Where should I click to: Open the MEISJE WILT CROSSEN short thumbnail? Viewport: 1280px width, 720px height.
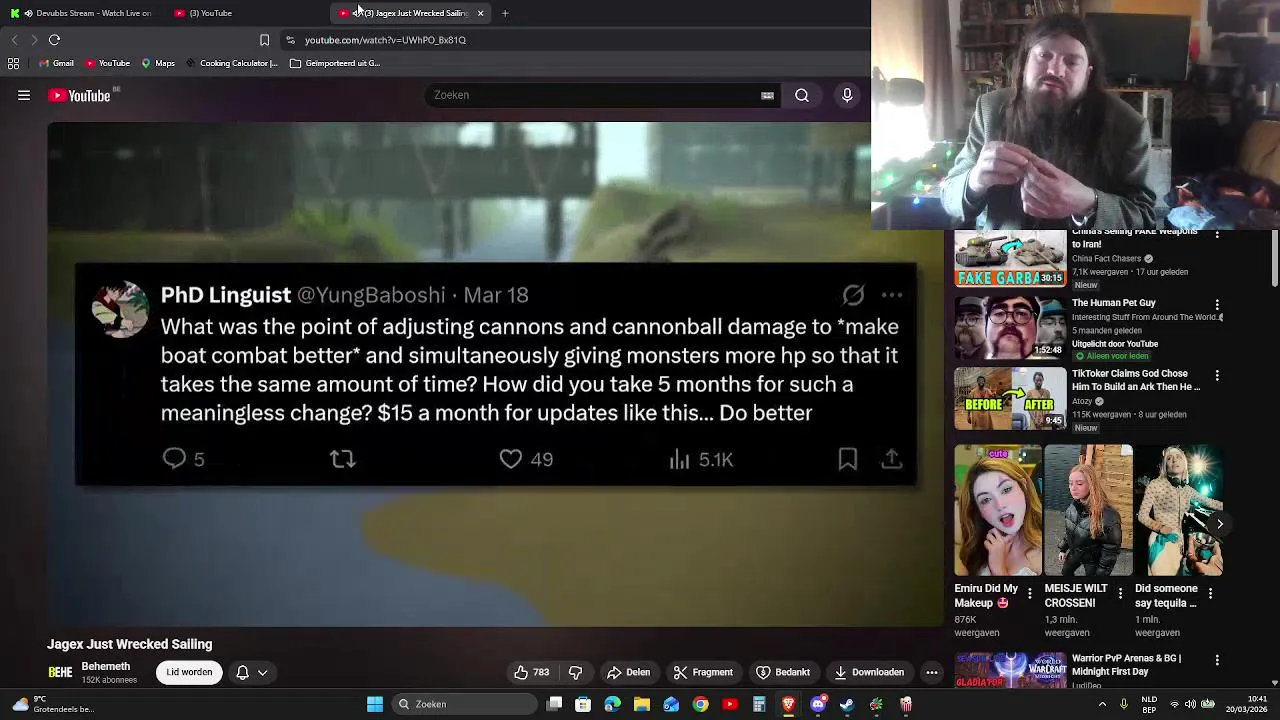click(1088, 510)
